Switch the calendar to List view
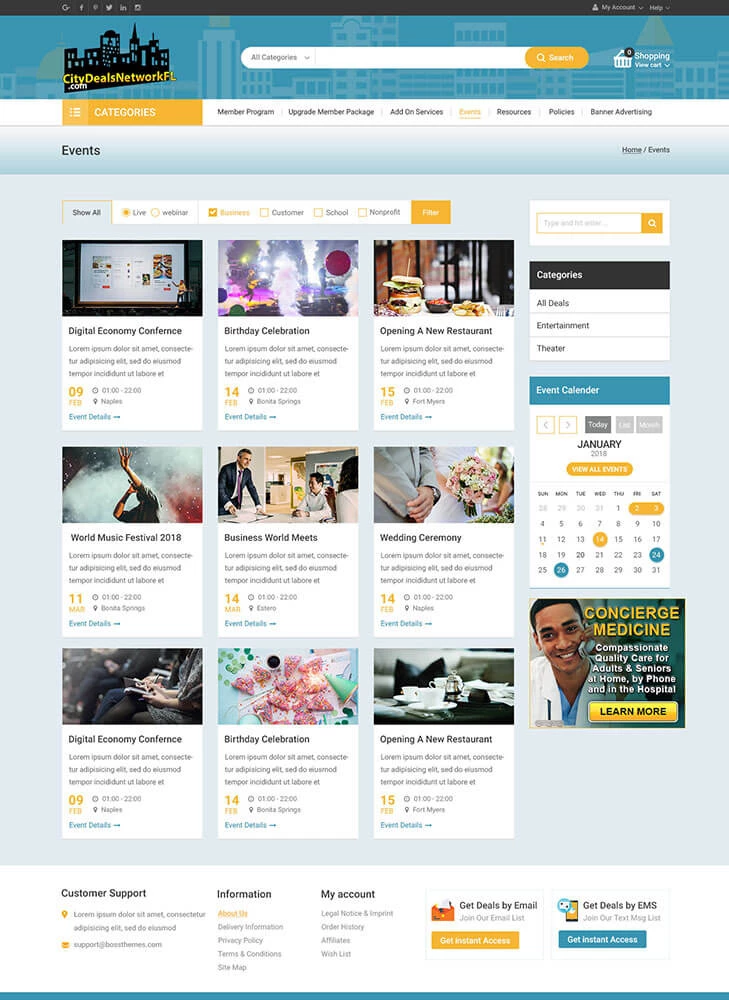Image resolution: width=729 pixels, height=1000 pixels. point(625,425)
